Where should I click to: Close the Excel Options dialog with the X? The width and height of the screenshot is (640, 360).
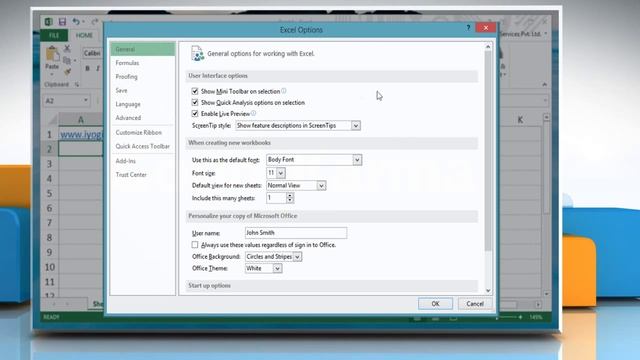tap(486, 28)
